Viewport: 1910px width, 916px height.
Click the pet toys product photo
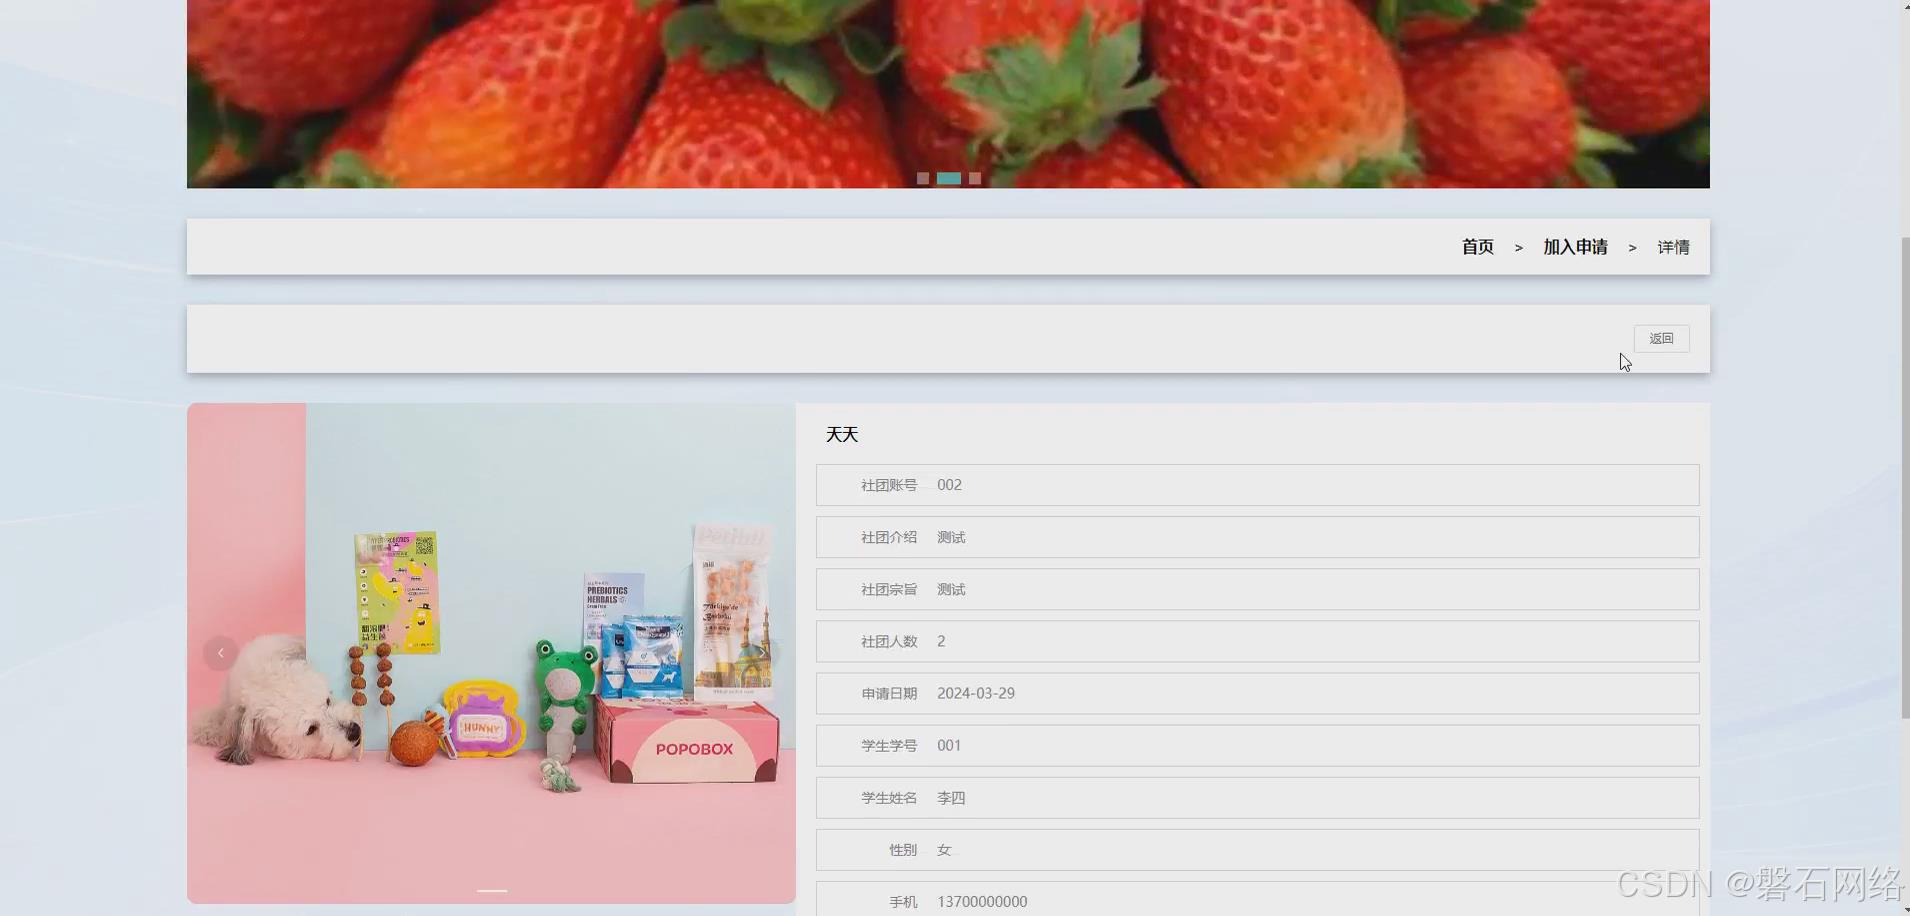click(x=491, y=653)
